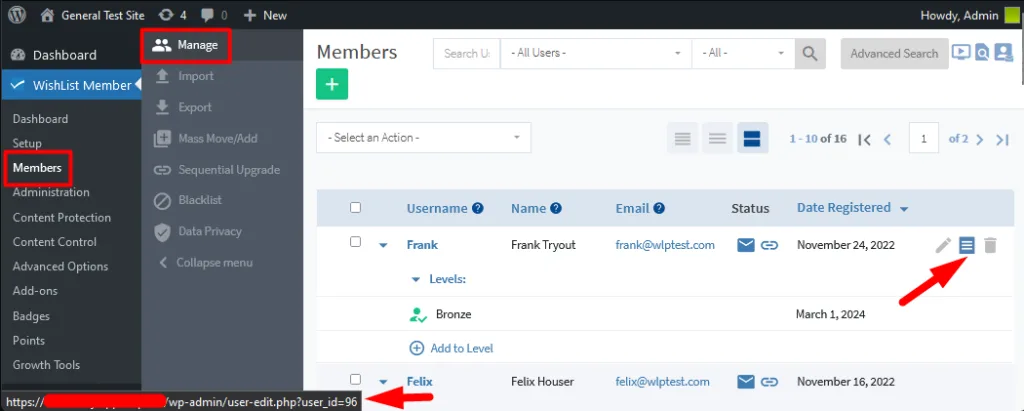This screenshot has height=411, width=1024.
Task: Click the help search icon beside video
Action: point(982,53)
